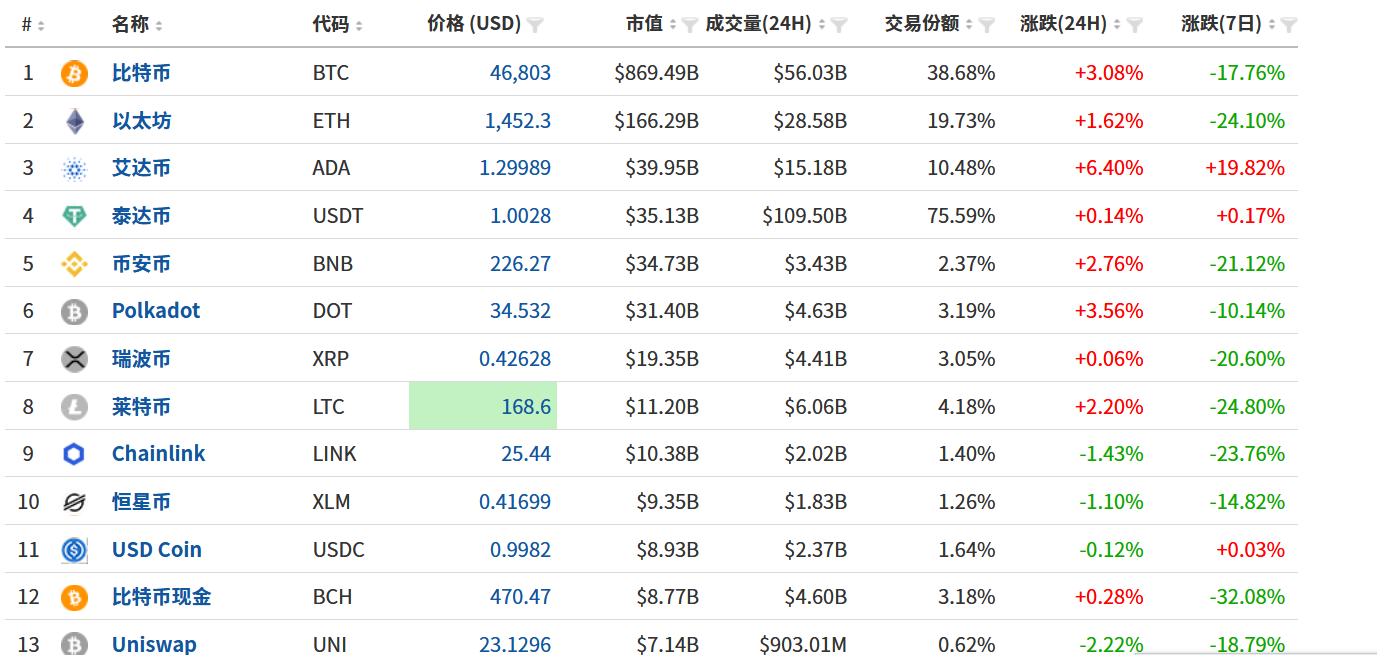Open the 艾达币 coin page link
This screenshot has width=1377, height=655.
tap(141, 168)
